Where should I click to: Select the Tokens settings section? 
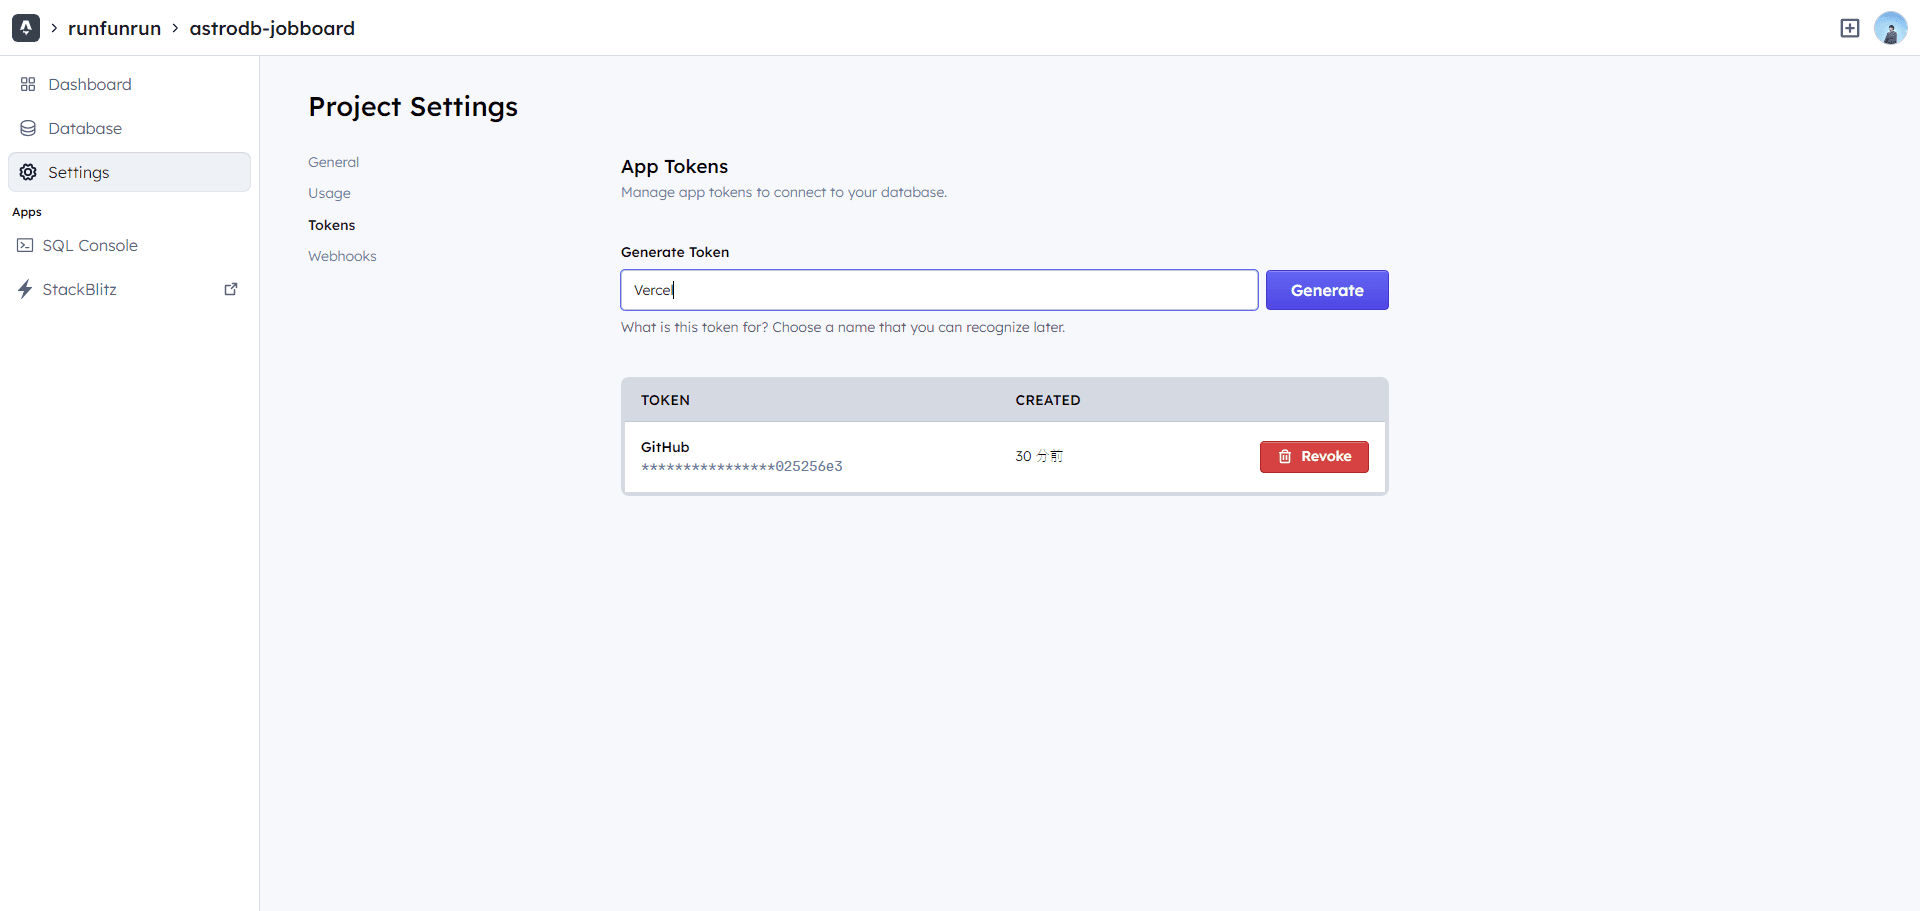tap(331, 225)
